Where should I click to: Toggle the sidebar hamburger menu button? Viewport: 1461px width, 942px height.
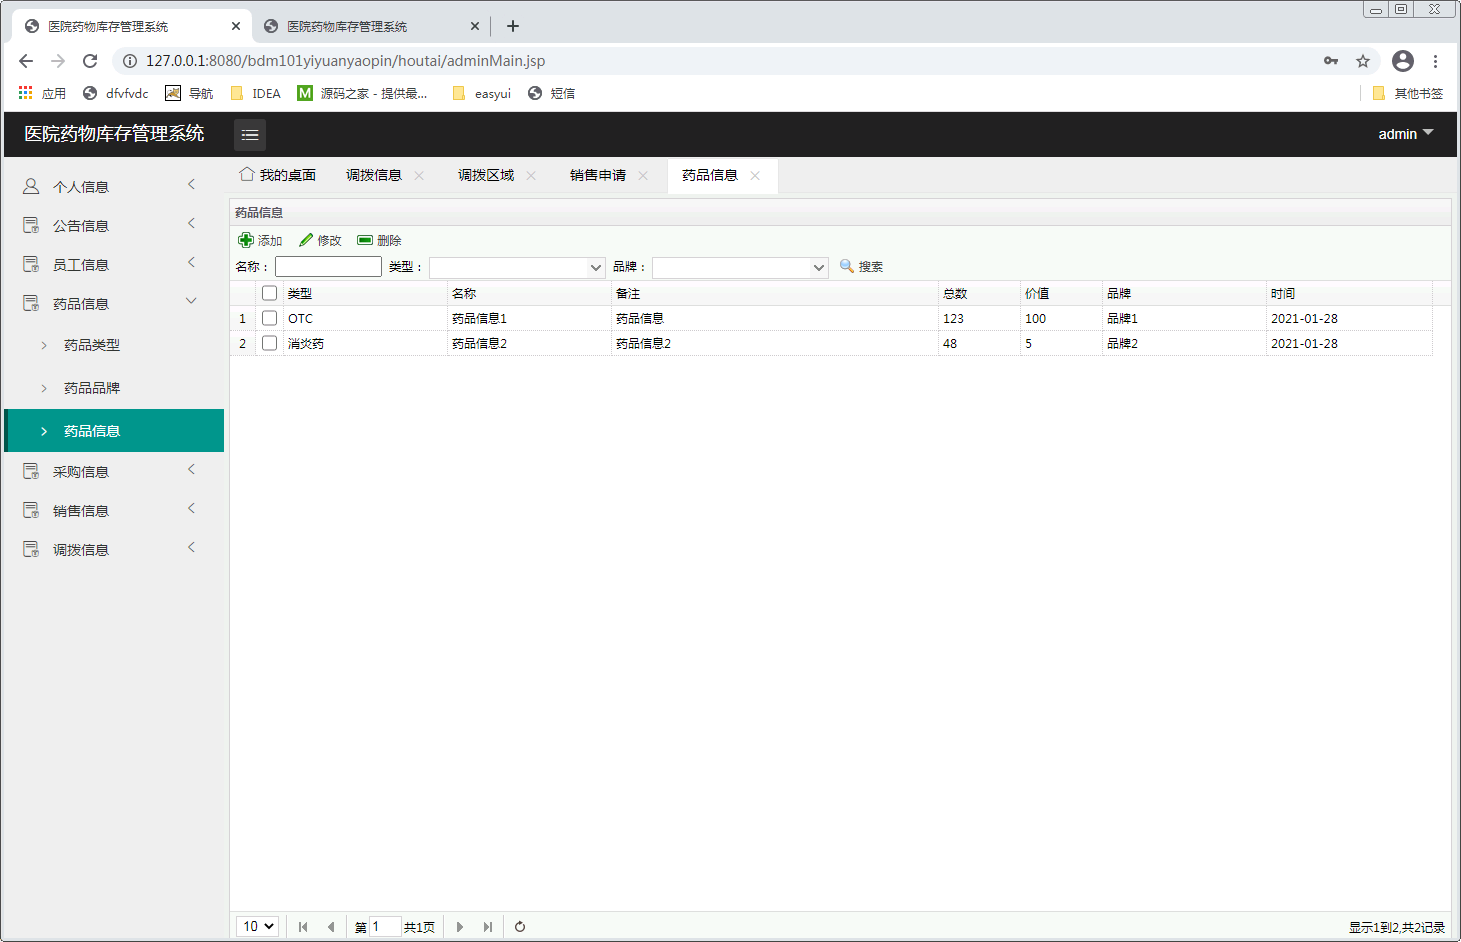pos(250,134)
